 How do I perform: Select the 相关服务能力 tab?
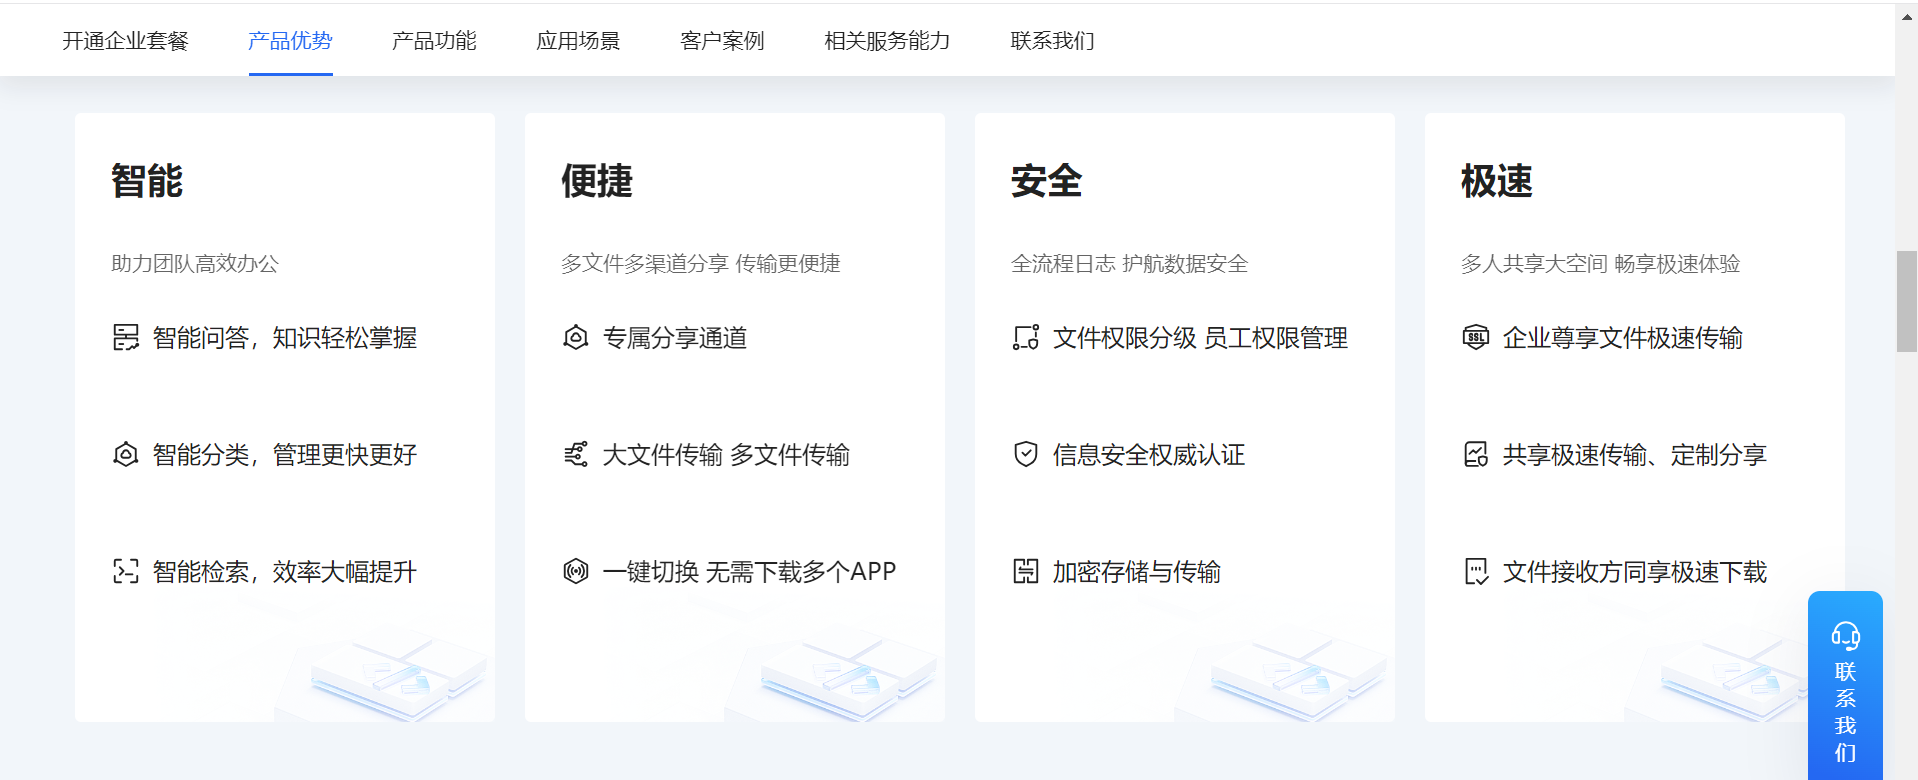(x=887, y=41)
